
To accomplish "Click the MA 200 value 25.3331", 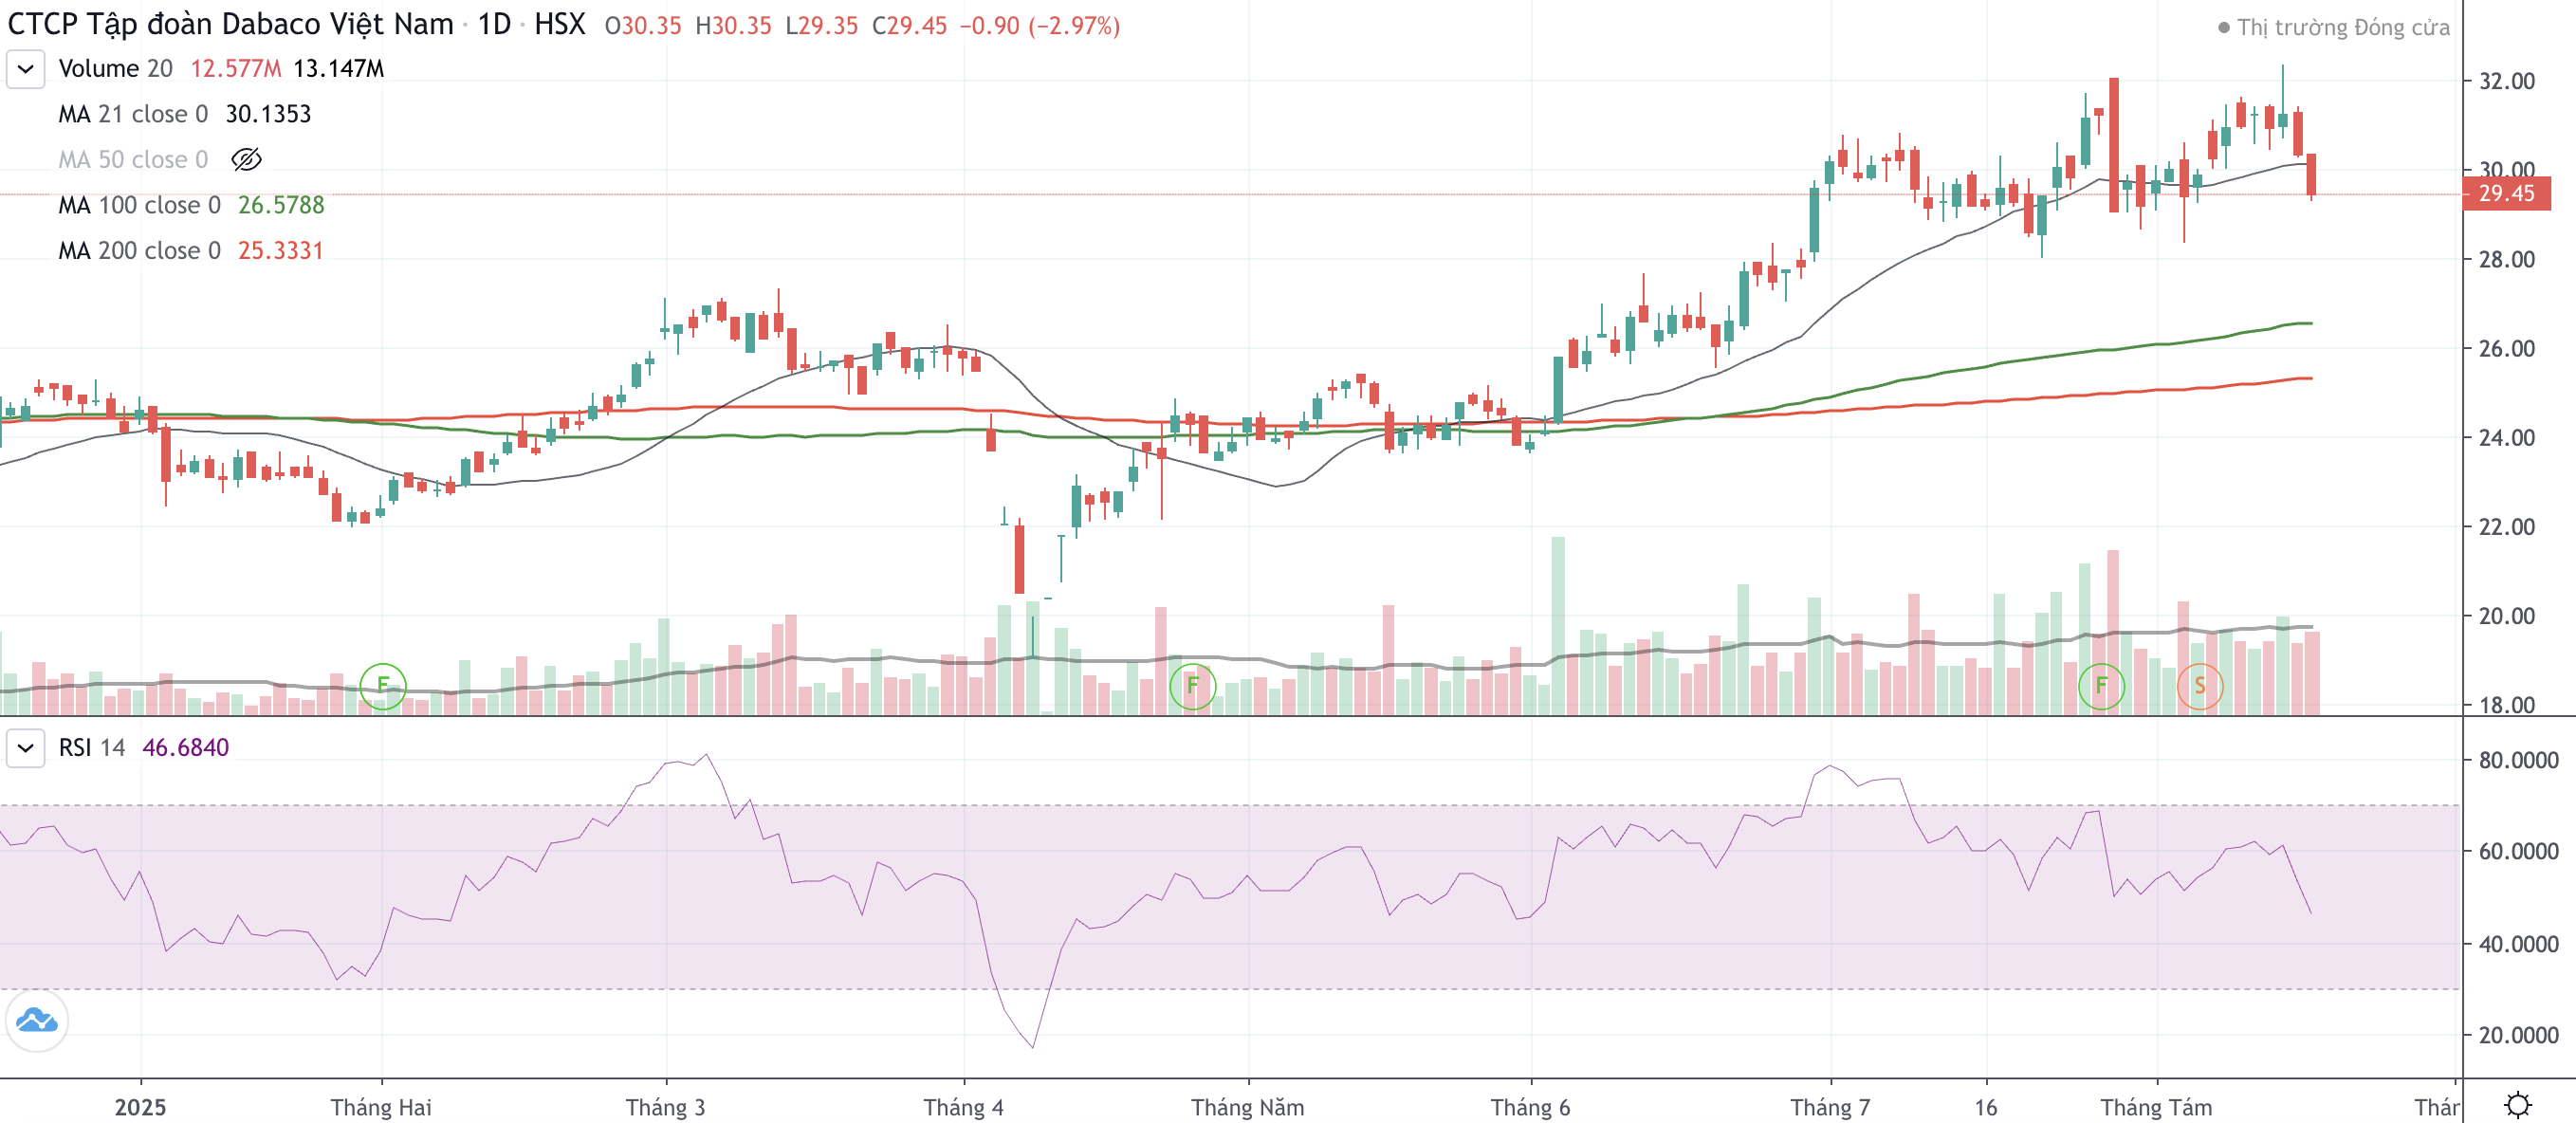I will pyautogui.click(x=281, y=250).
